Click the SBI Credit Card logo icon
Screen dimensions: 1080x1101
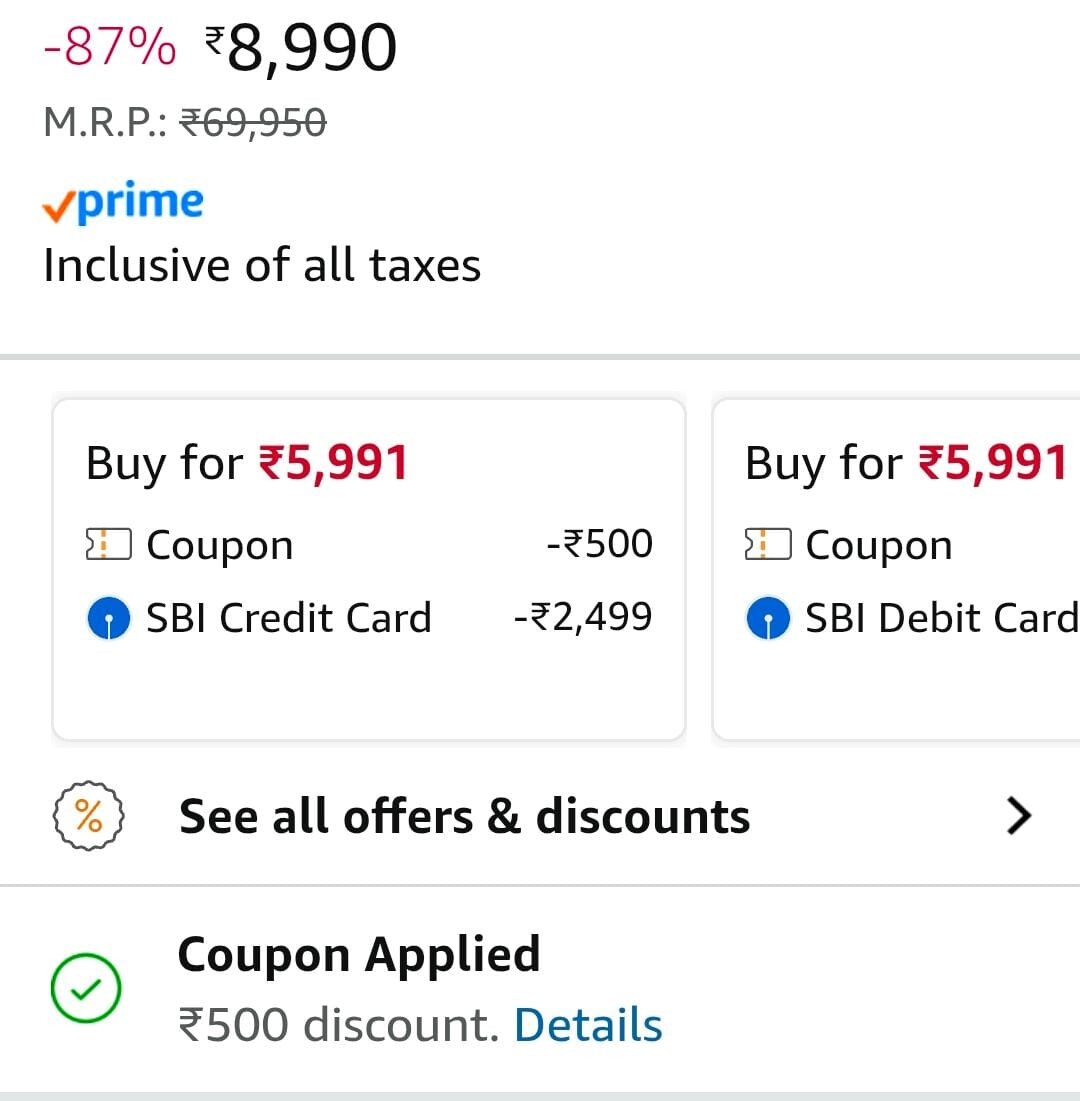click(108, 619)
